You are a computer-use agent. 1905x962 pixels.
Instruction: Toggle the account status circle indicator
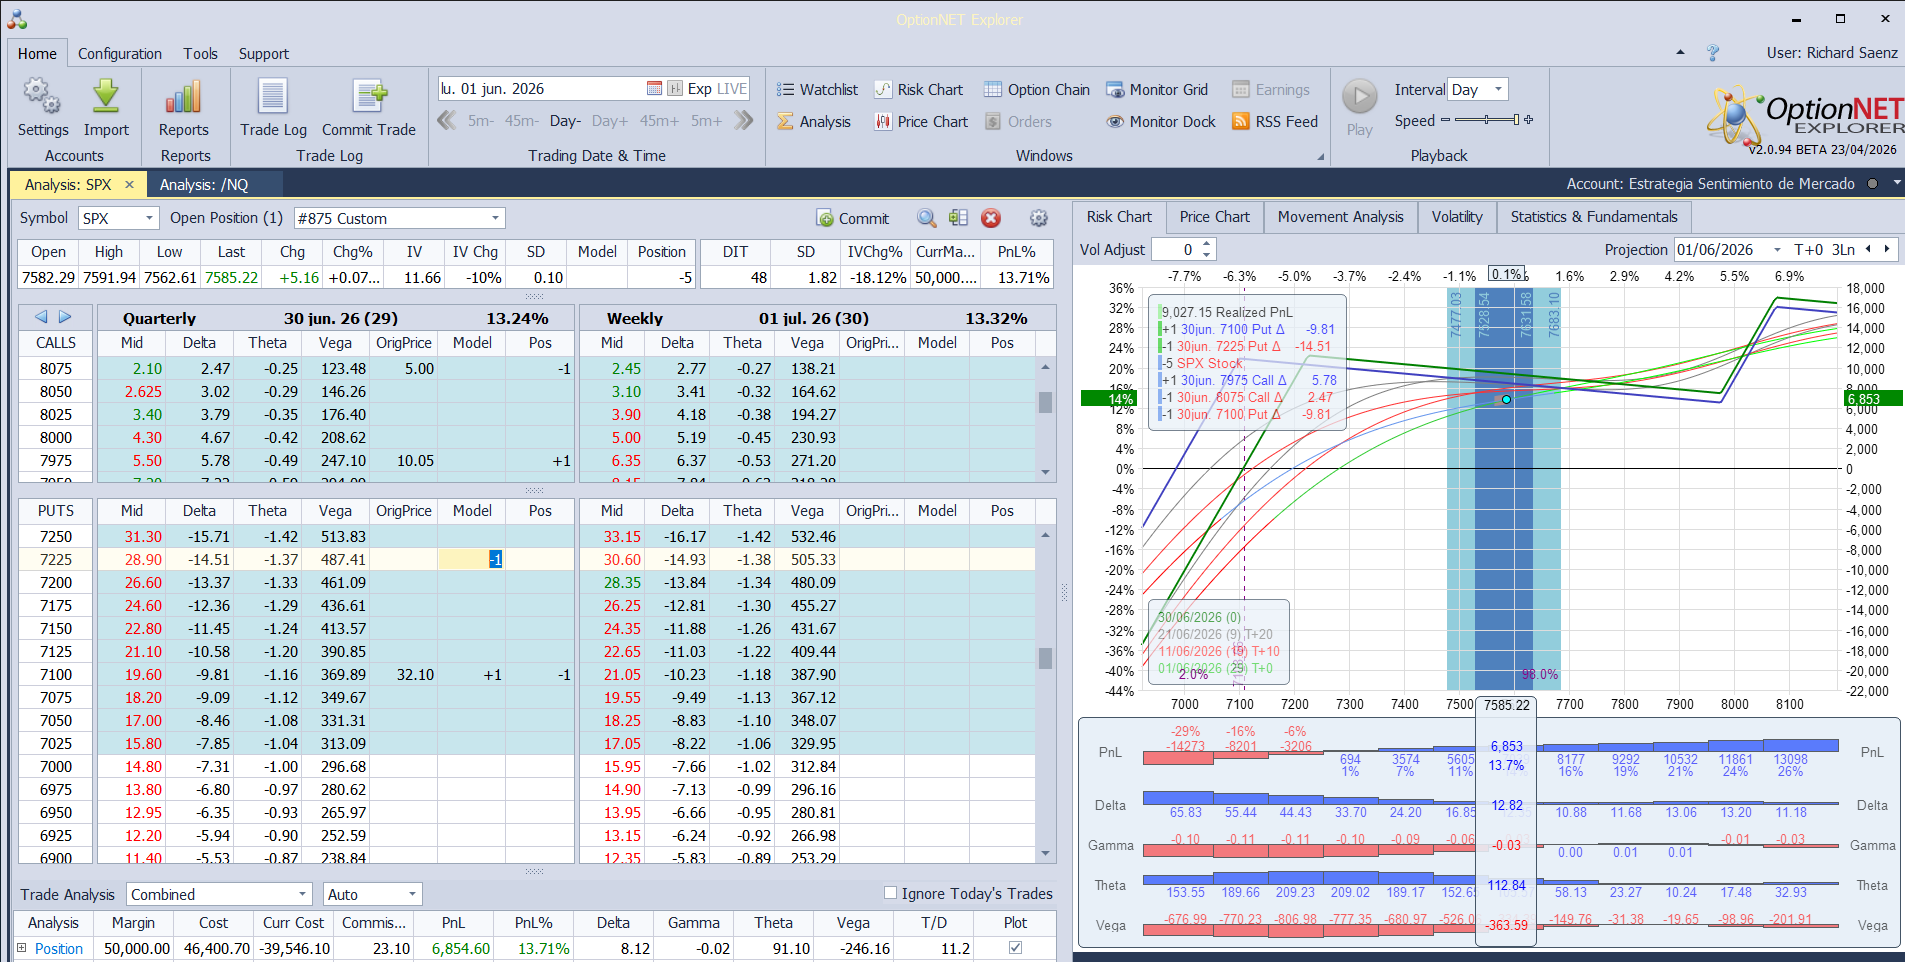click(x=1872, y=184)
